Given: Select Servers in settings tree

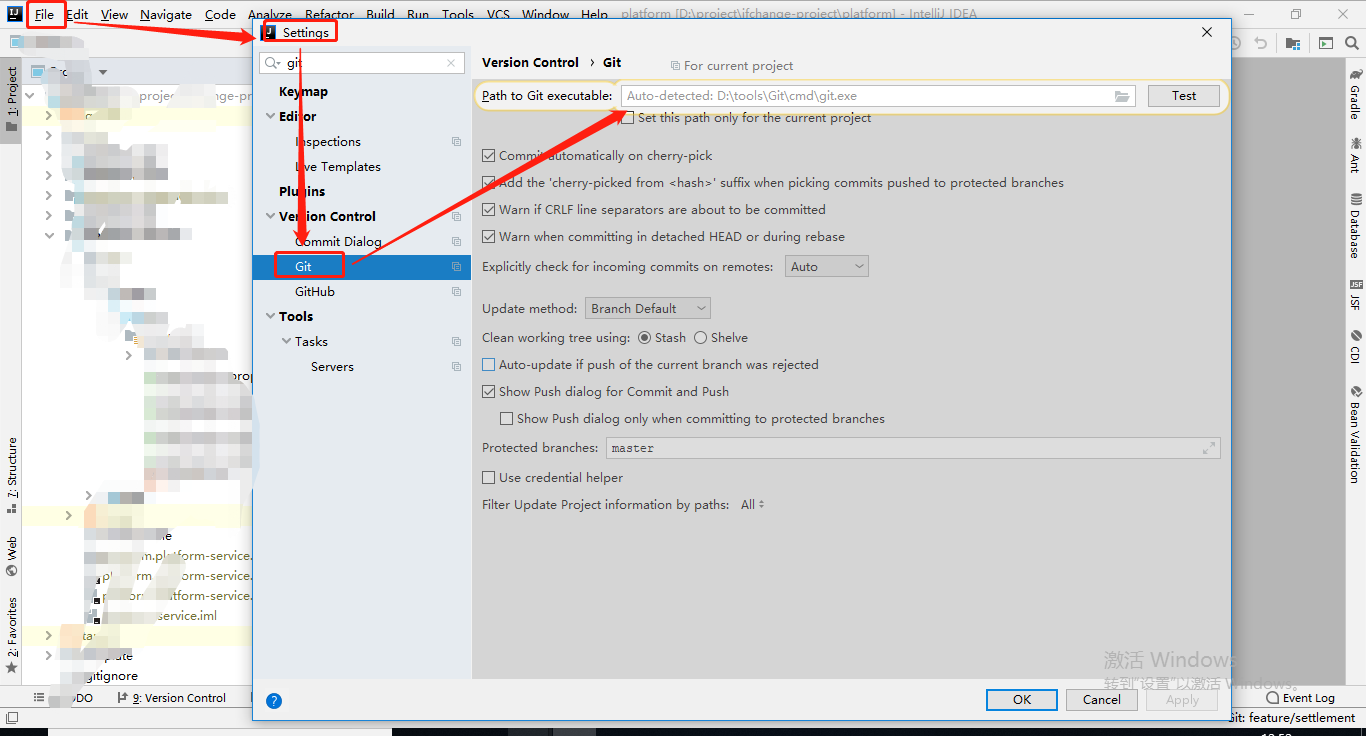Looking at the screenshot, I should tap(332, 367).
